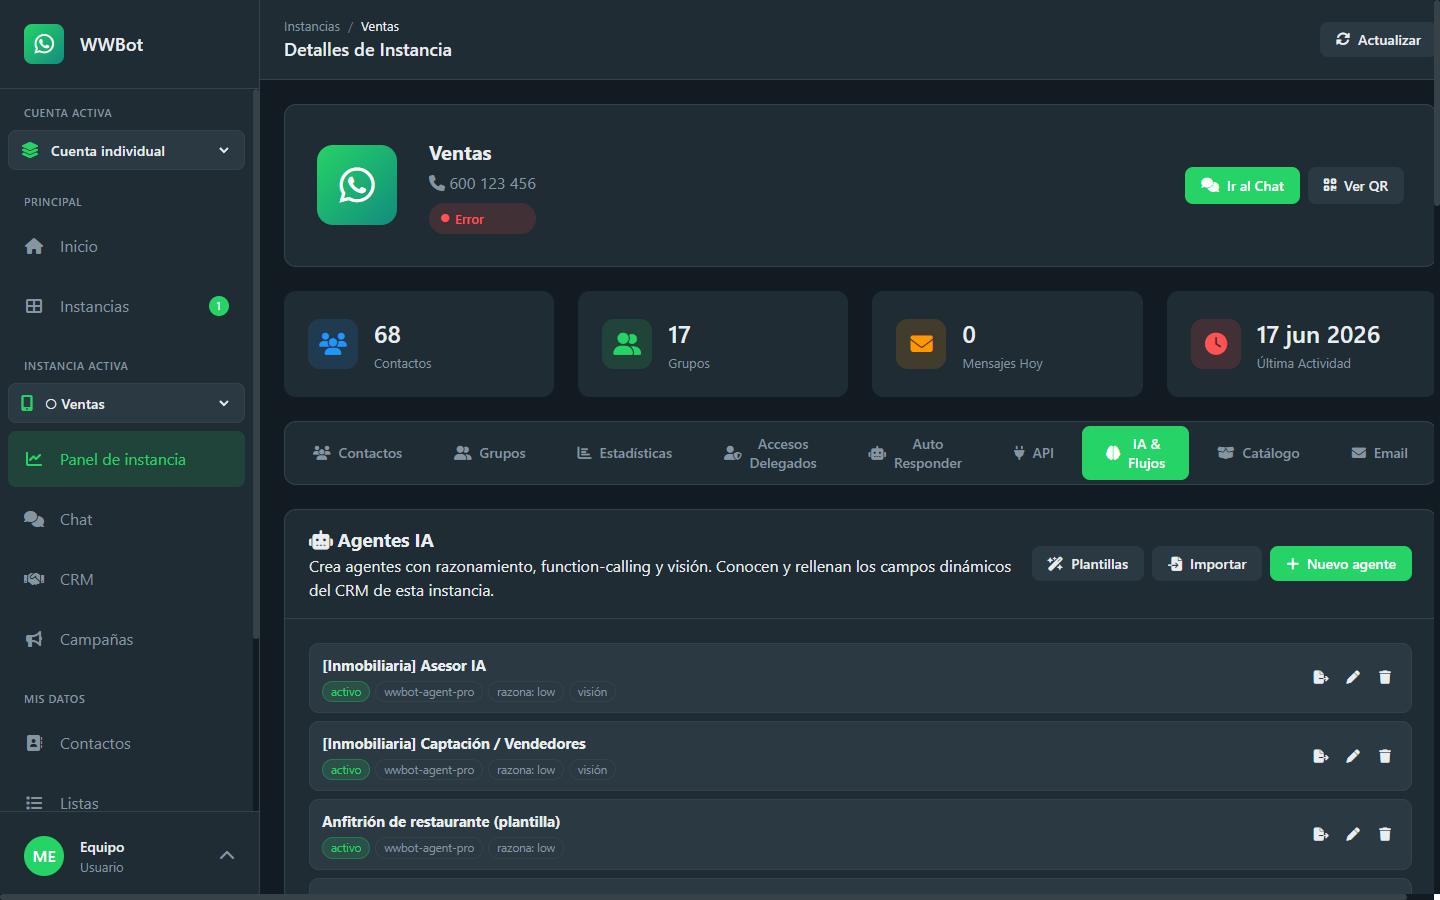Switch to the Contactos tab
The height and width of the screenshot is (900, 1440).
(x=358, y=453)
